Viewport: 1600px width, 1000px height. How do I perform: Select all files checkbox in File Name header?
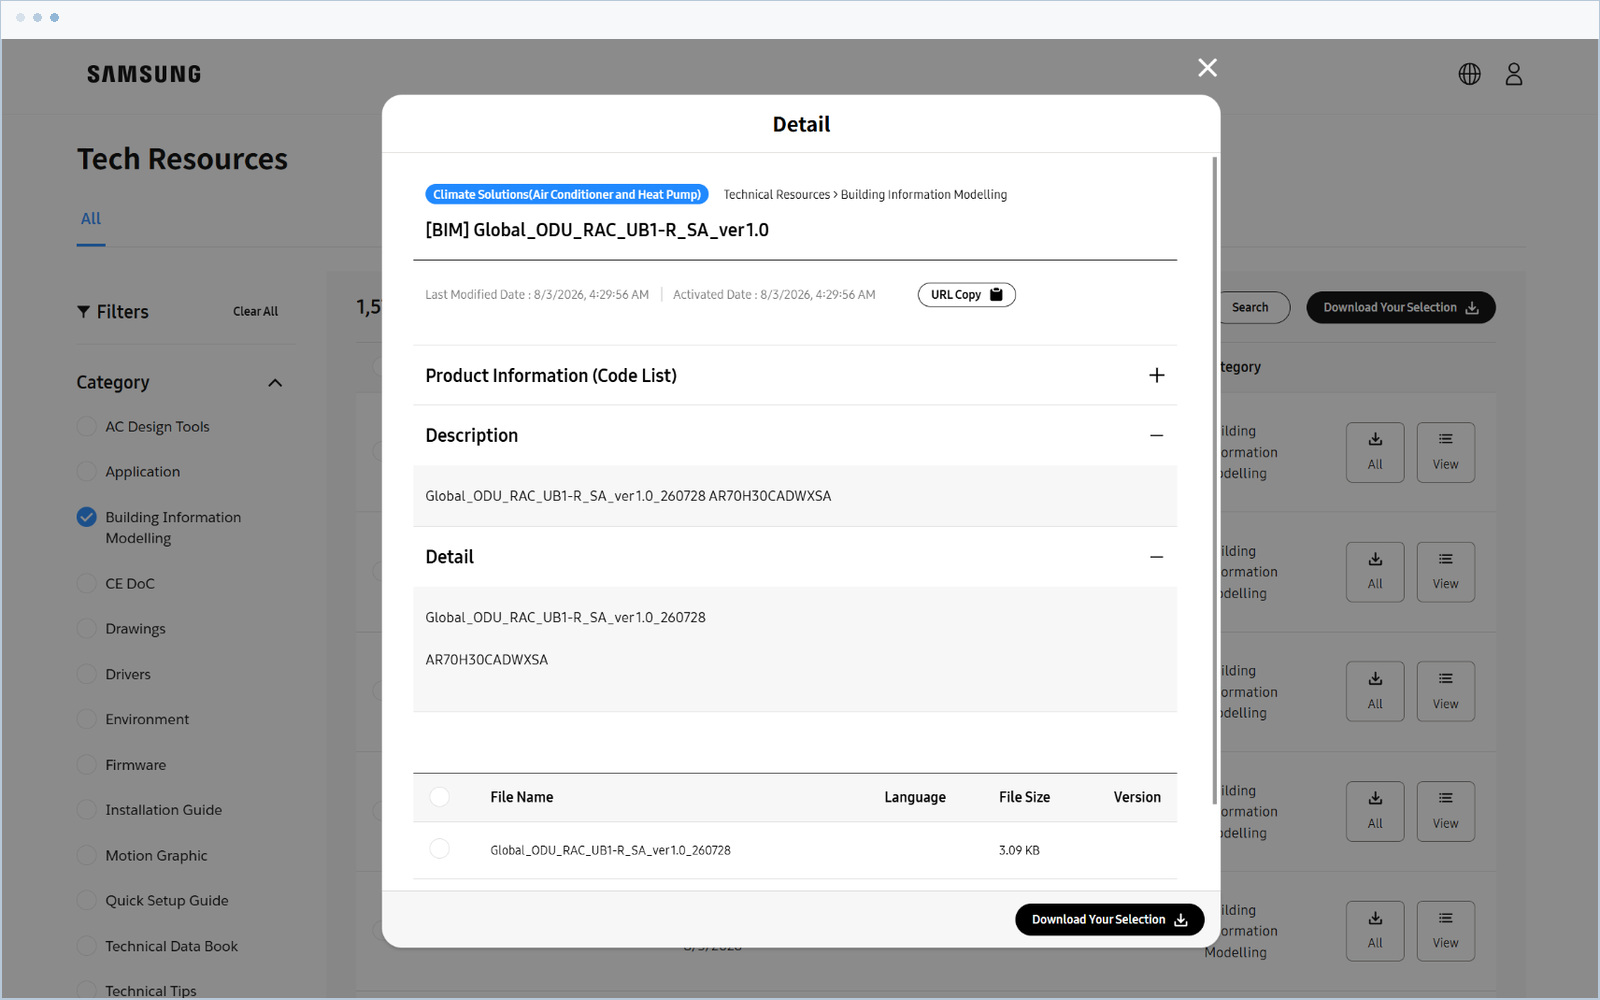439,797
